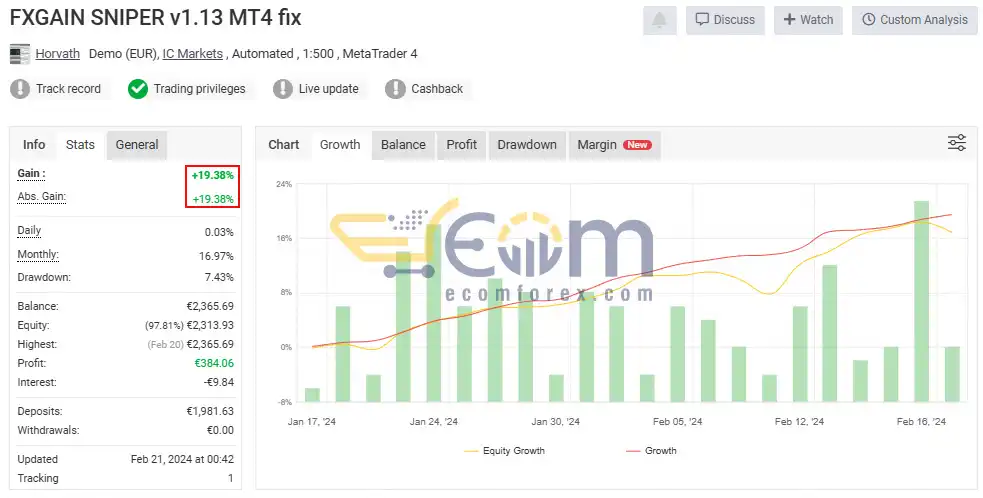Screen dimensions: 983x498
Task: Switch to the Info tab
Action: [34, 145]
